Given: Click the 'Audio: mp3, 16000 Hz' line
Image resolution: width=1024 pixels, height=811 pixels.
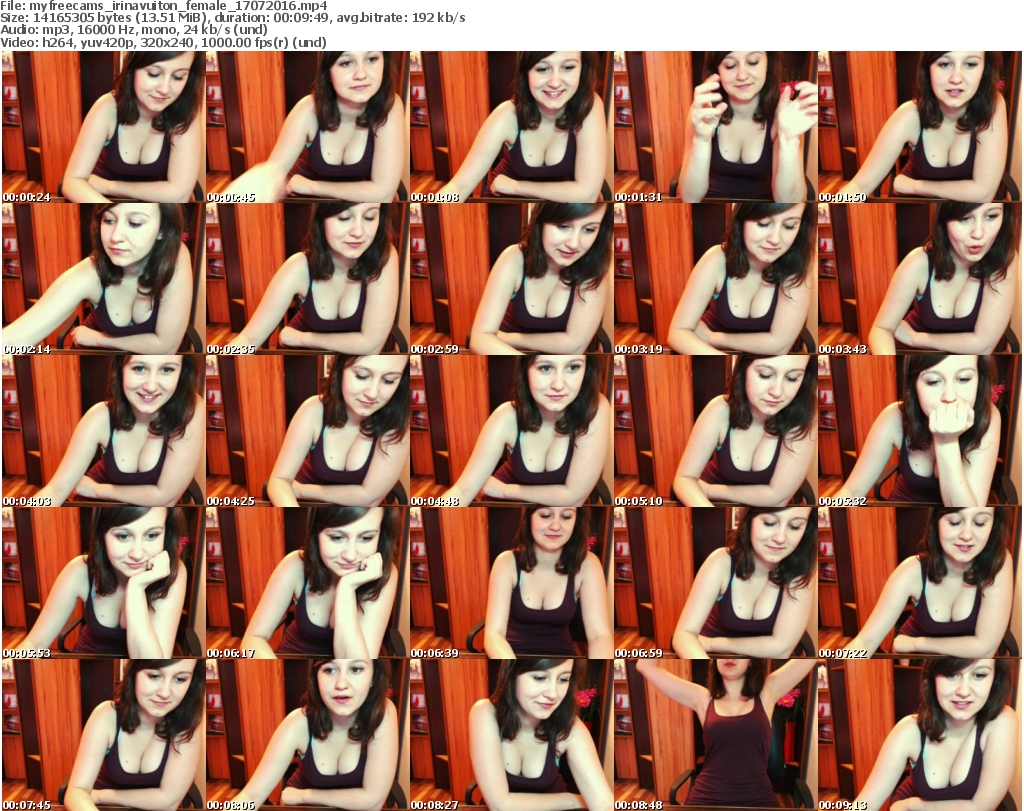Looking at the screenshot, I should 134,30.
